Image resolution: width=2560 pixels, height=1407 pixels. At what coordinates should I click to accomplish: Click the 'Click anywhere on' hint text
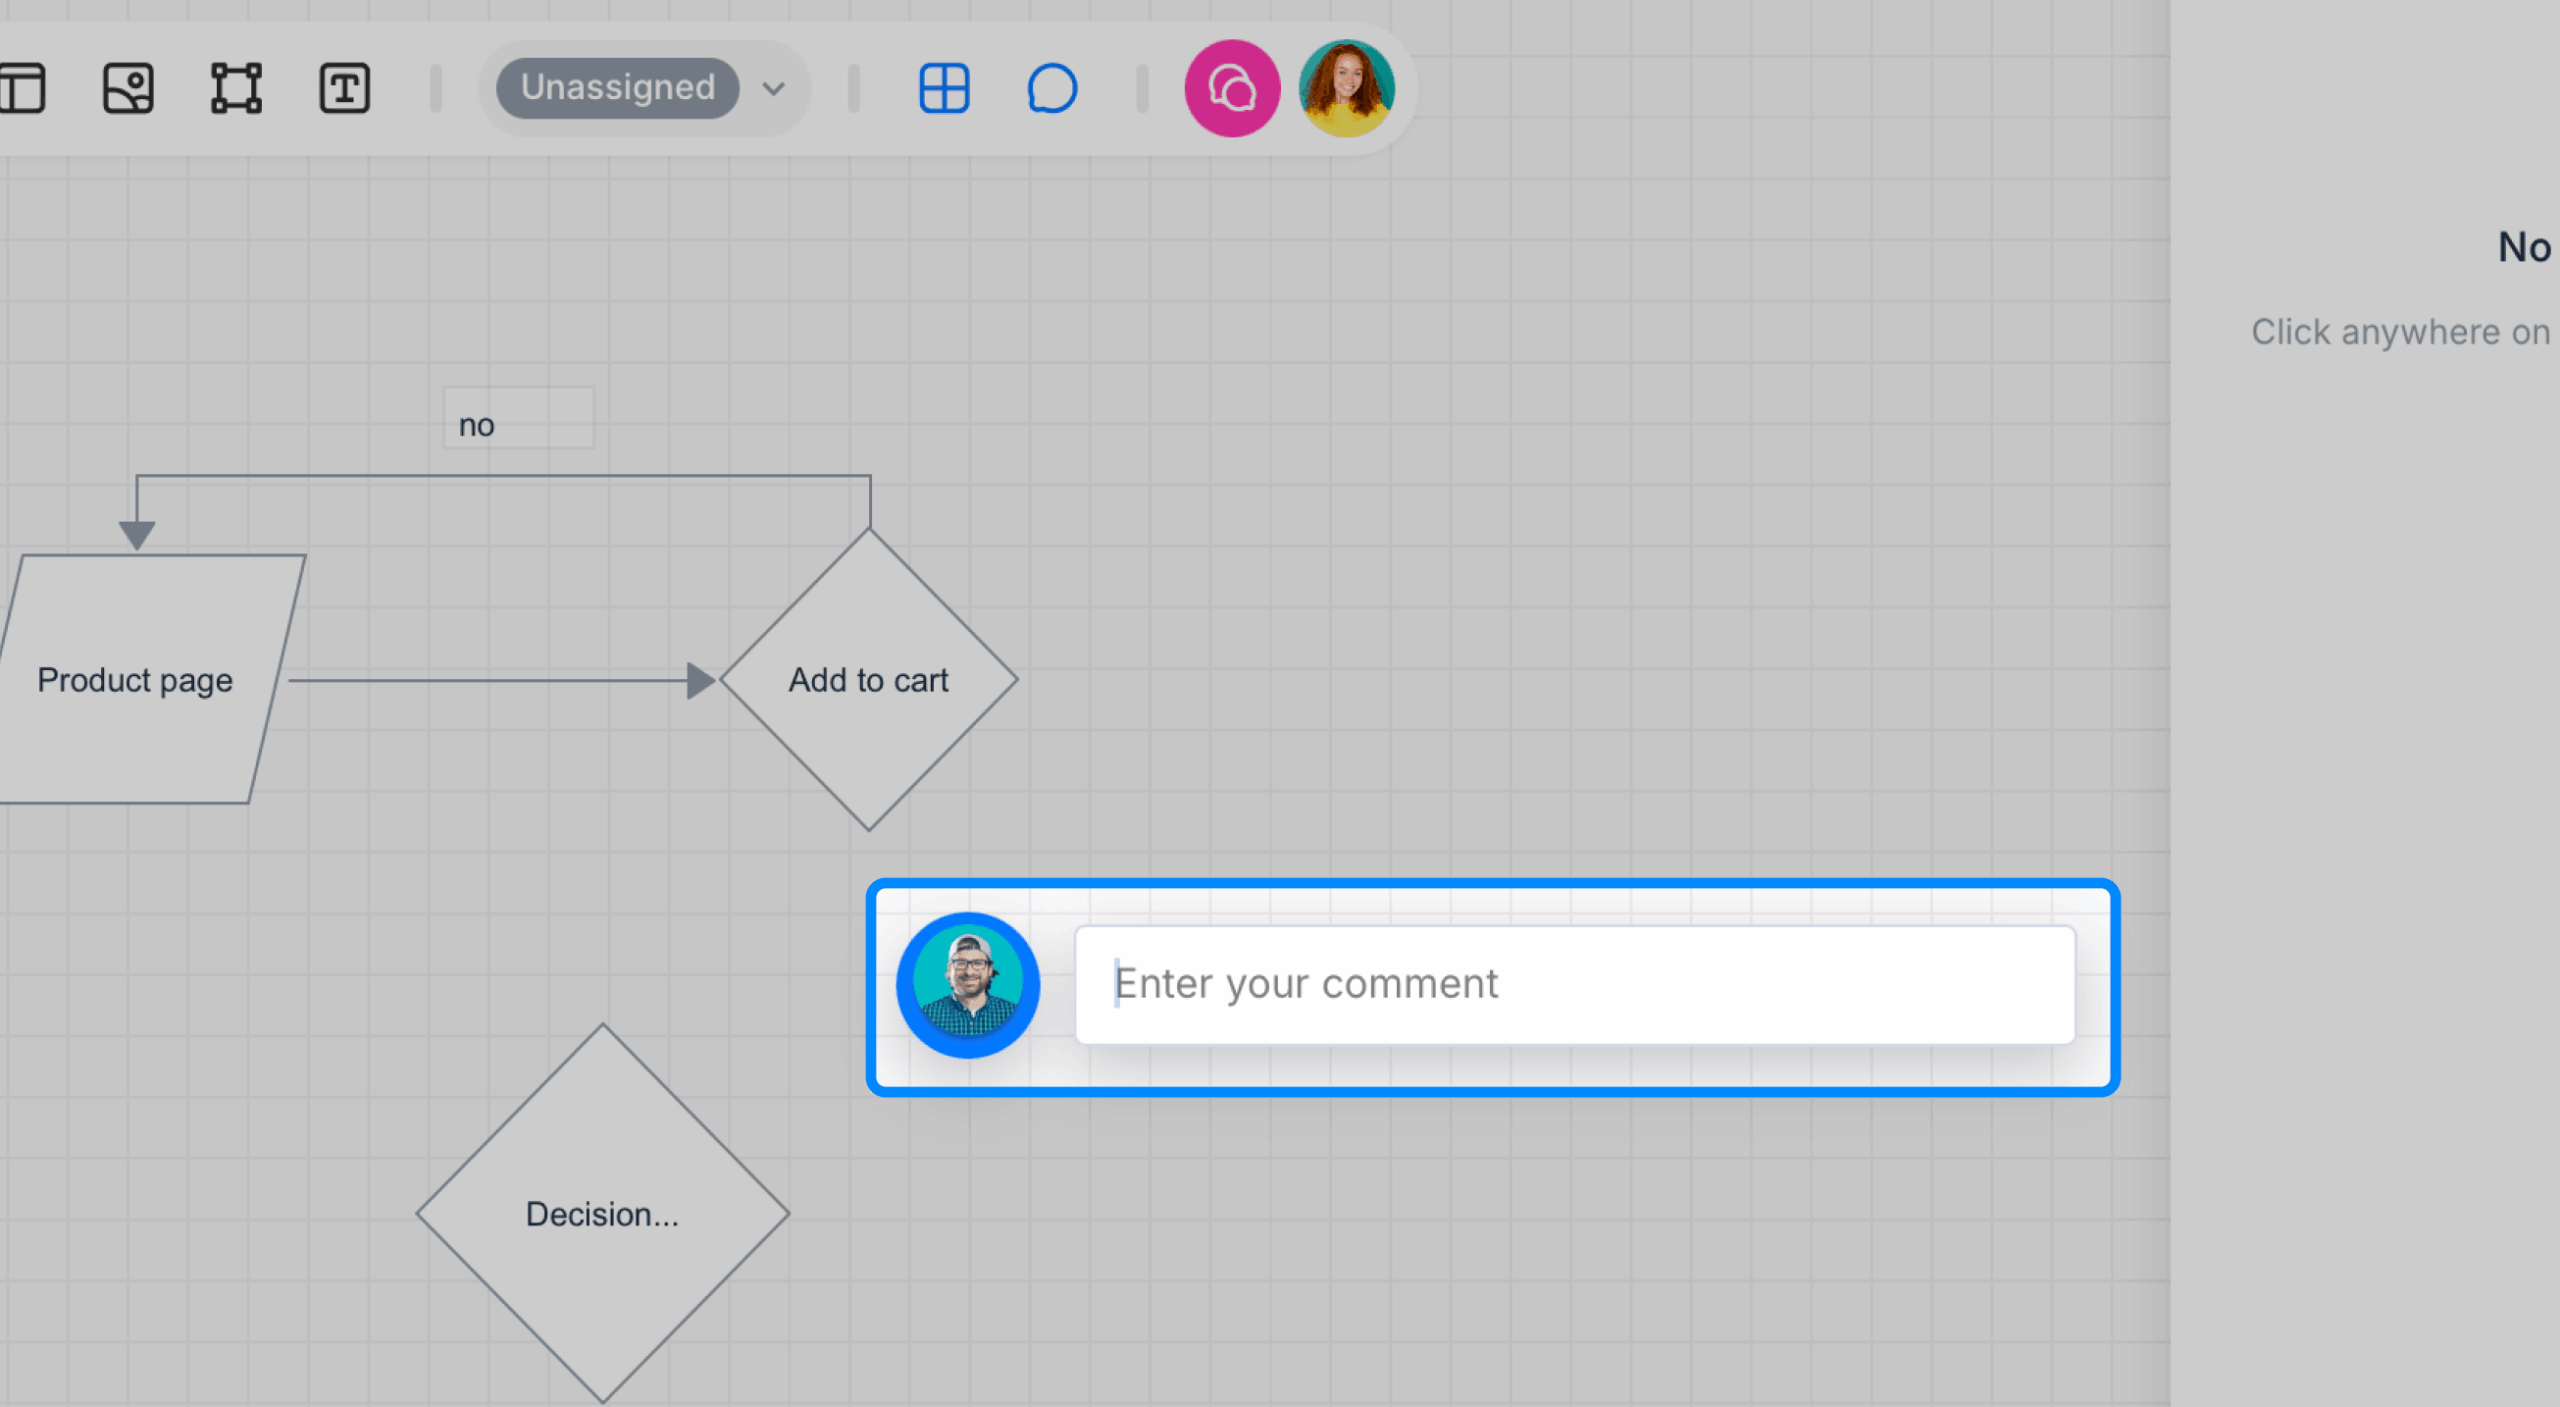point(2400,332)
